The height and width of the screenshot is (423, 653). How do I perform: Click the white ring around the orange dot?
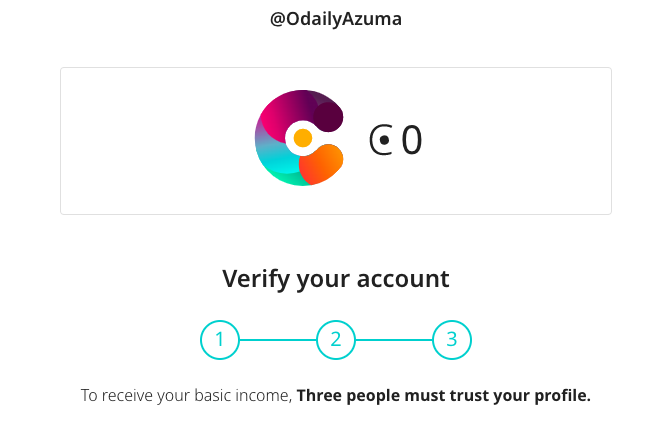292,138
